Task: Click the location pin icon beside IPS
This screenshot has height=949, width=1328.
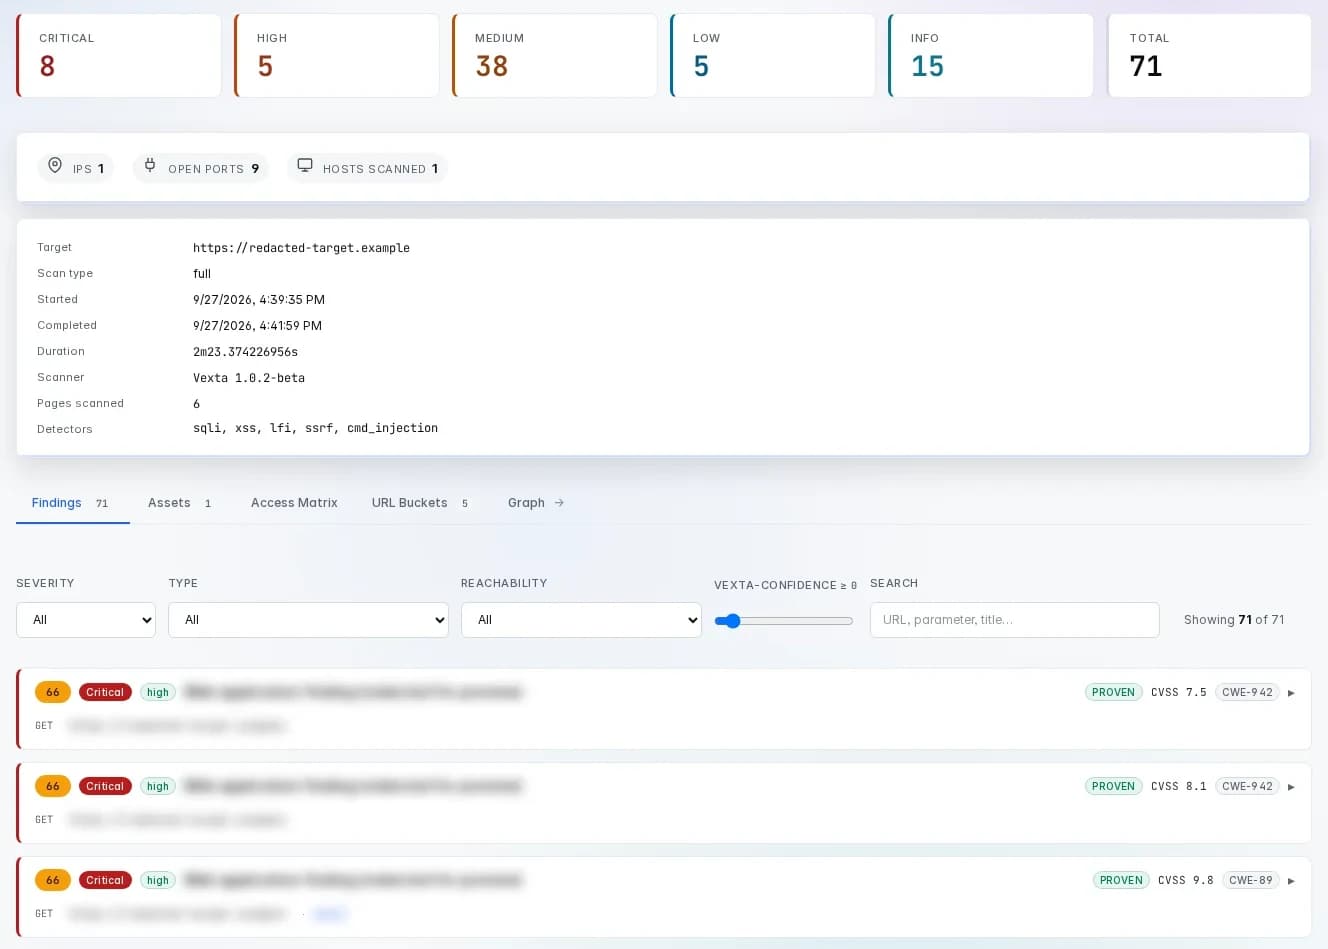Action: click(55, 166)
